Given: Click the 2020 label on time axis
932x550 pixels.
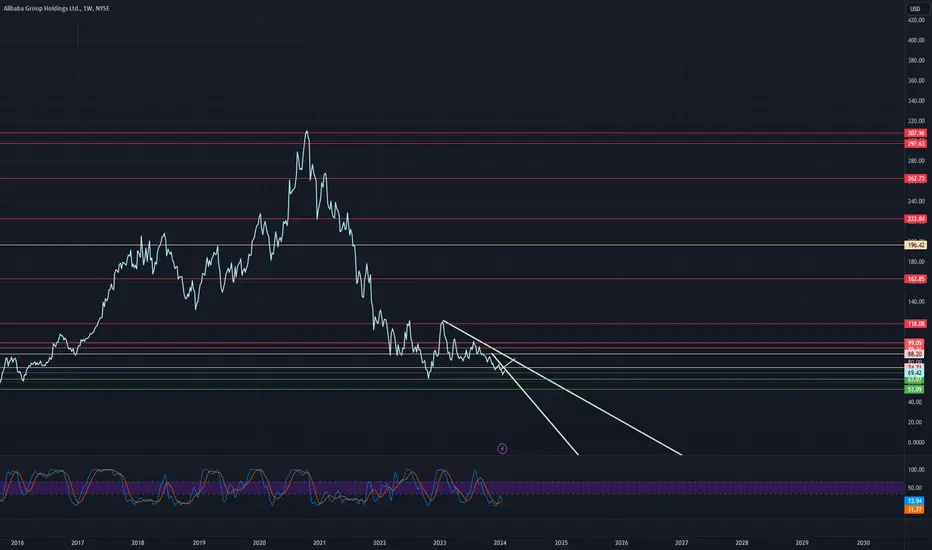Looking at the screenshot, I should [259, 543].
